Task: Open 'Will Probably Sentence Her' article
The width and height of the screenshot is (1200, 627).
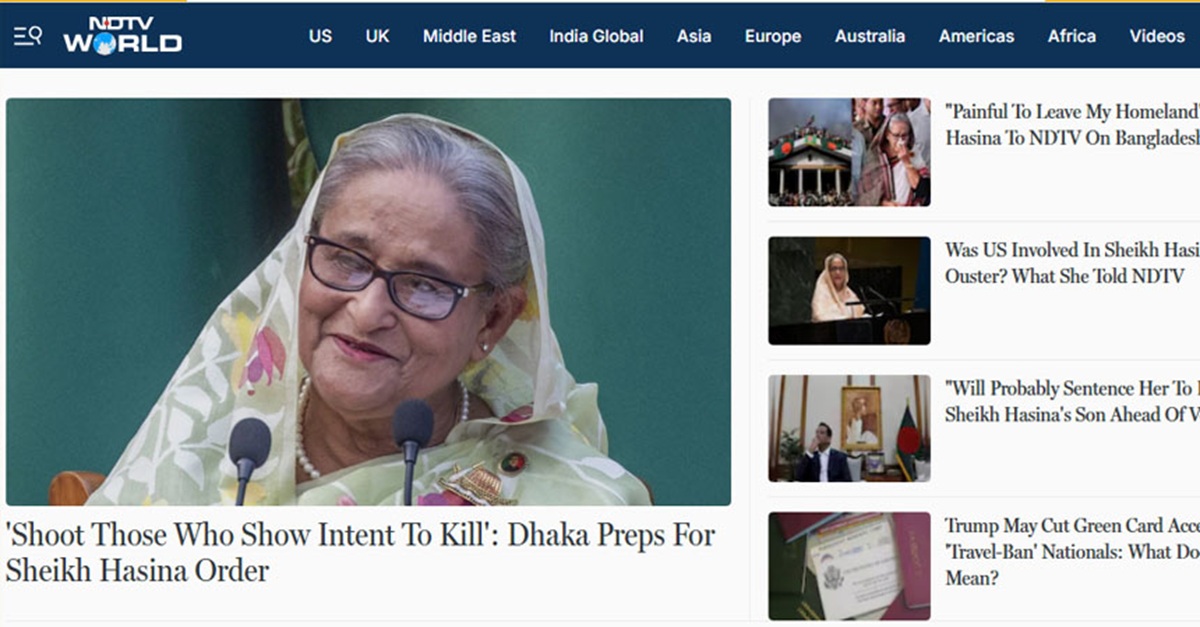Action: click(x=1072, y=401)
